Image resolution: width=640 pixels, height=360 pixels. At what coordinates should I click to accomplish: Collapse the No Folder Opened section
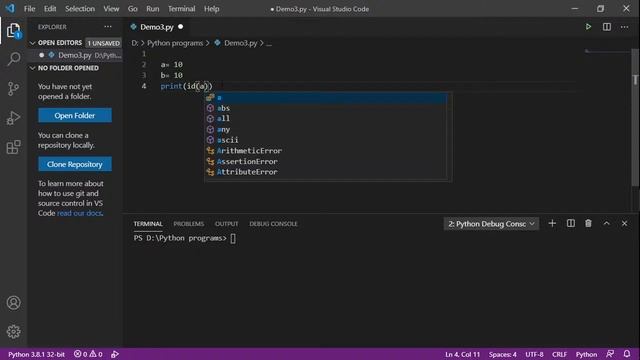(32, 68)
